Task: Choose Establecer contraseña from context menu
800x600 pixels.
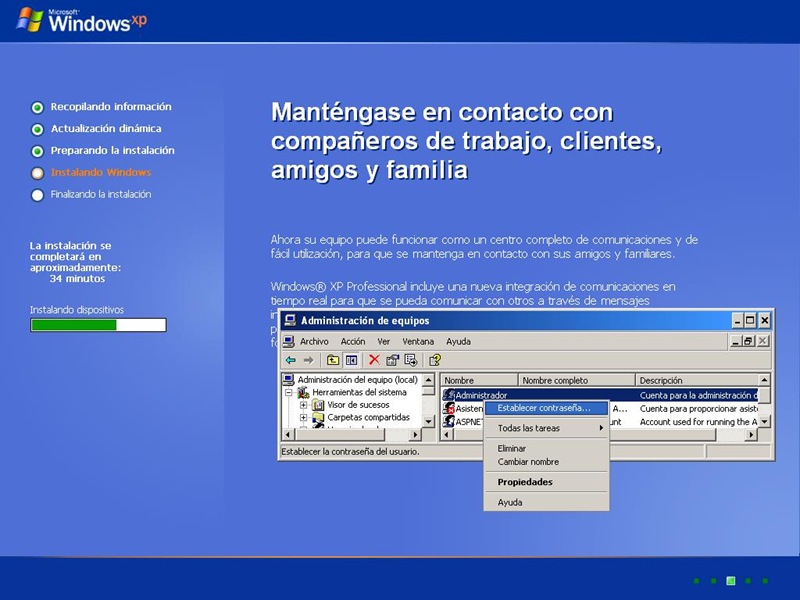Action: [546, 408]
